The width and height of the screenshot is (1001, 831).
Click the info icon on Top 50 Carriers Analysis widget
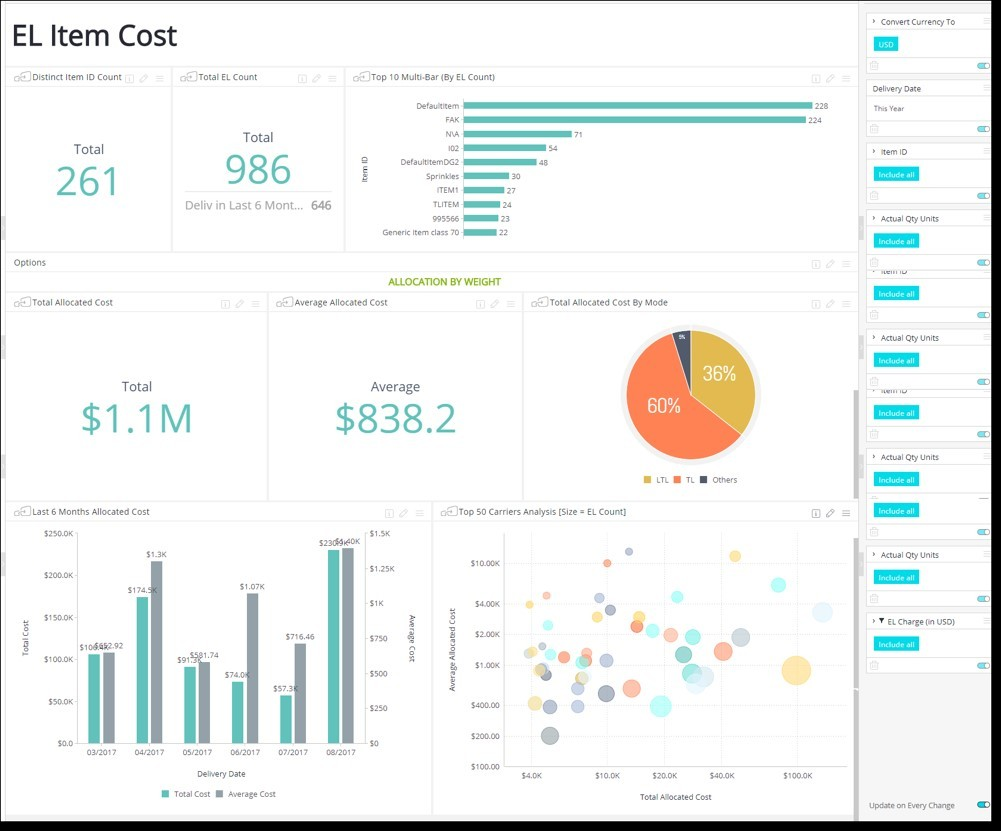tap(816, 511)
